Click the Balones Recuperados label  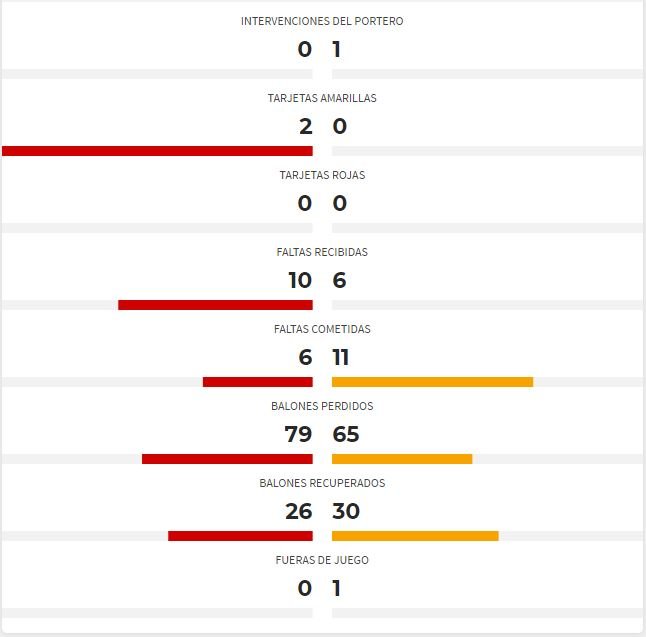click(322, 483)
